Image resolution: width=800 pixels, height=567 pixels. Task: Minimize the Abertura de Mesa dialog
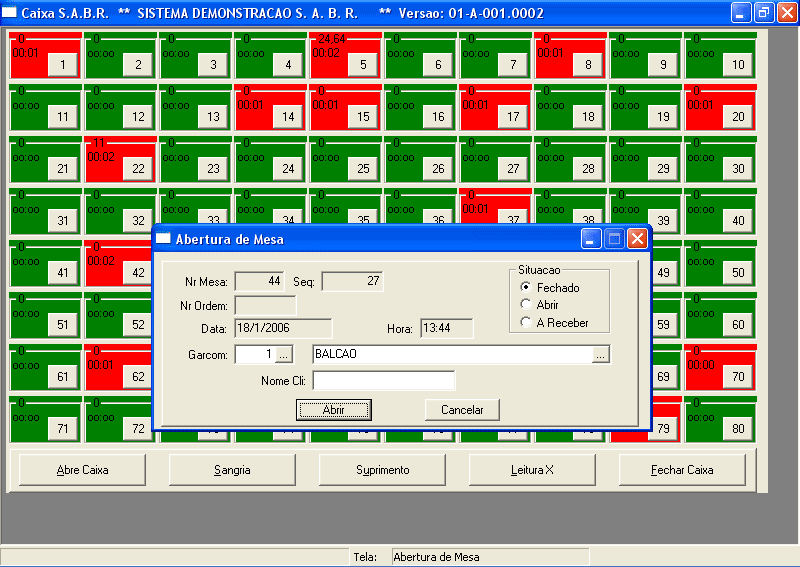point(591,238)
